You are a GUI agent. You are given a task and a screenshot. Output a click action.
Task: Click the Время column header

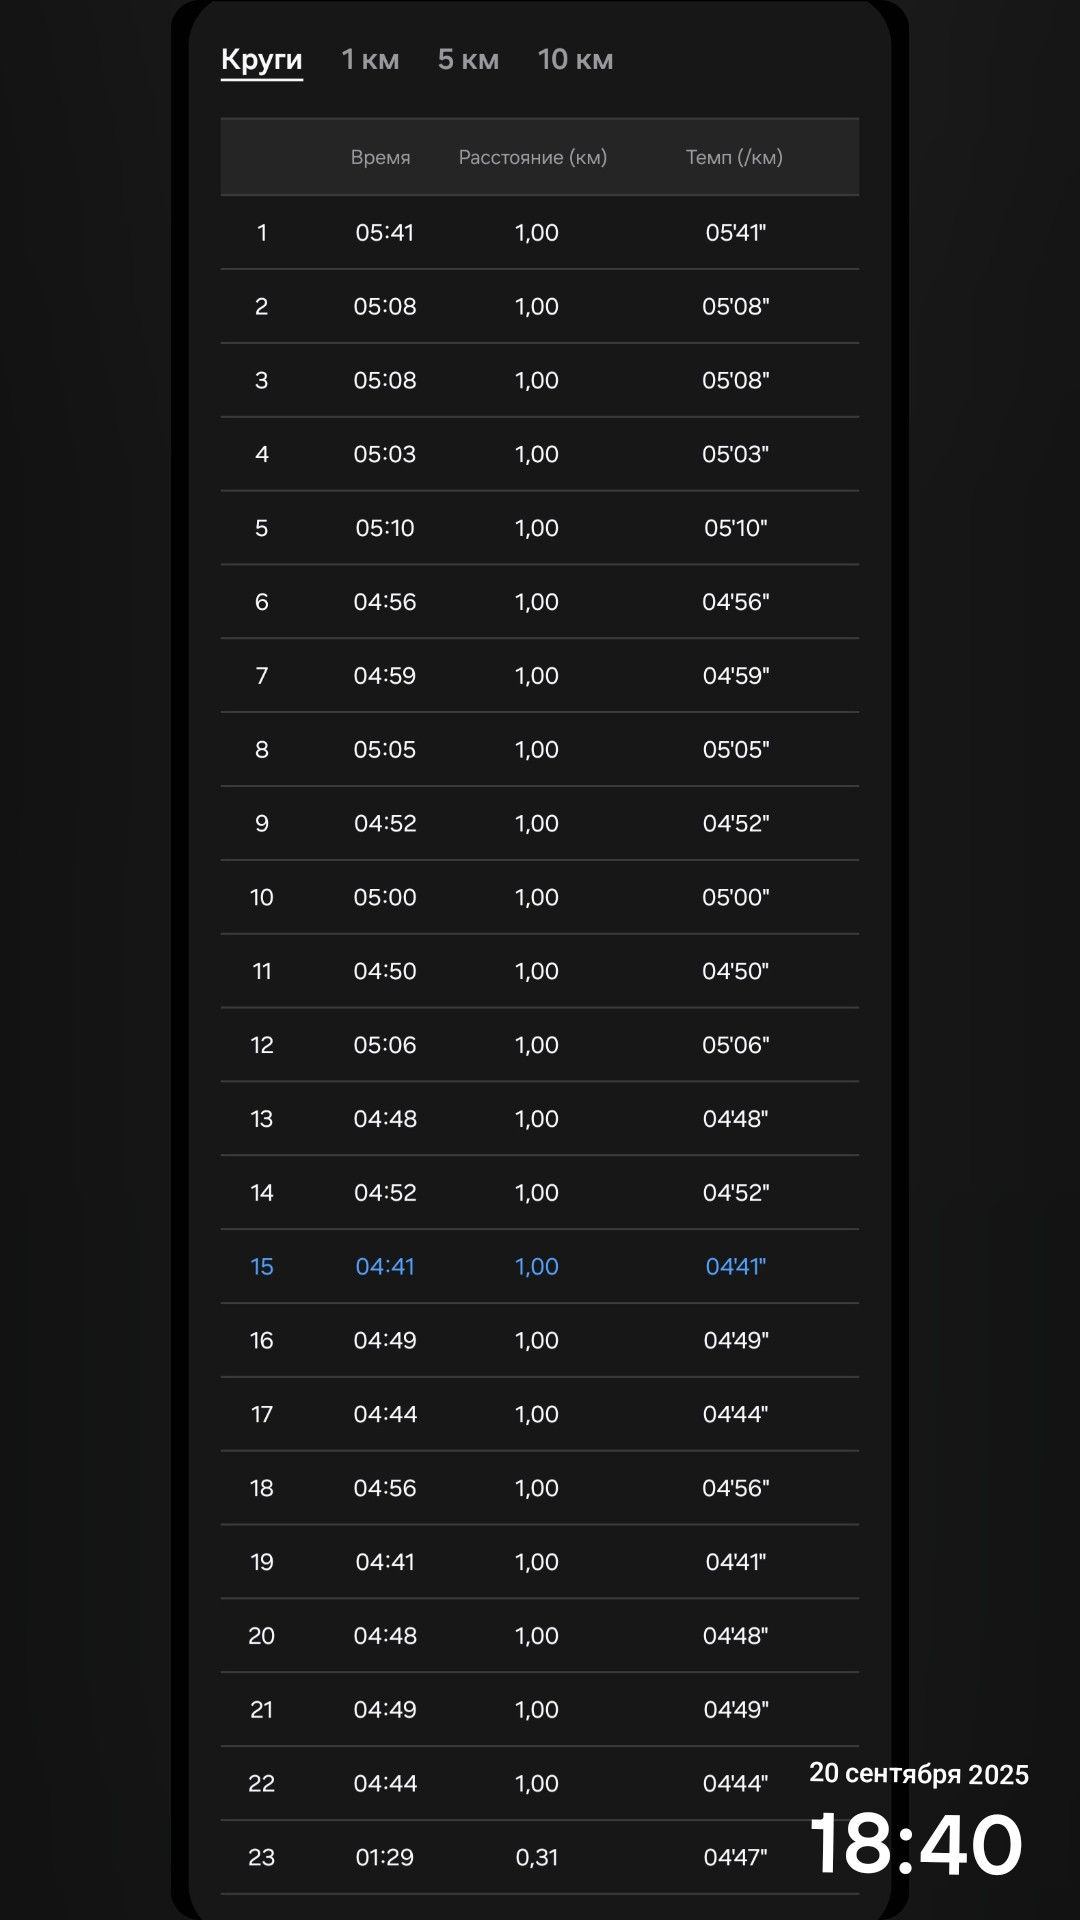click(380, 157)
